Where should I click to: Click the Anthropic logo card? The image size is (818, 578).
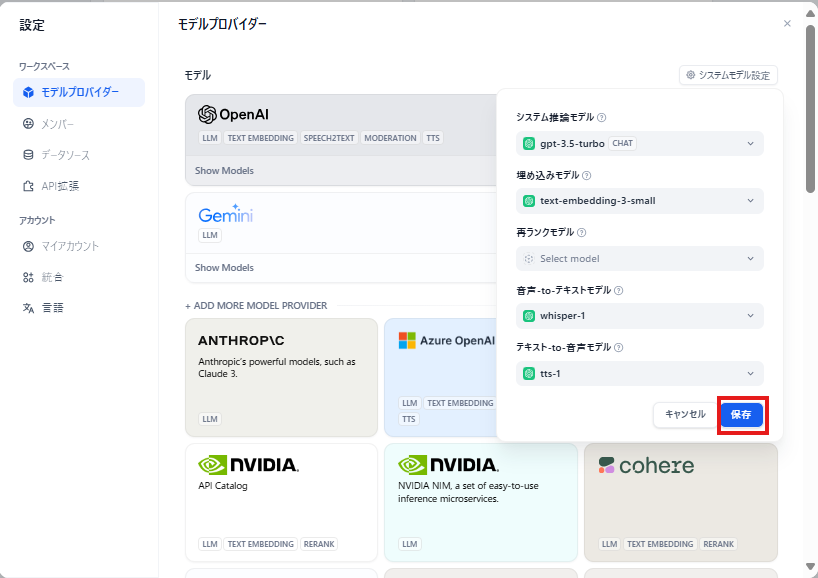[241, 341]
